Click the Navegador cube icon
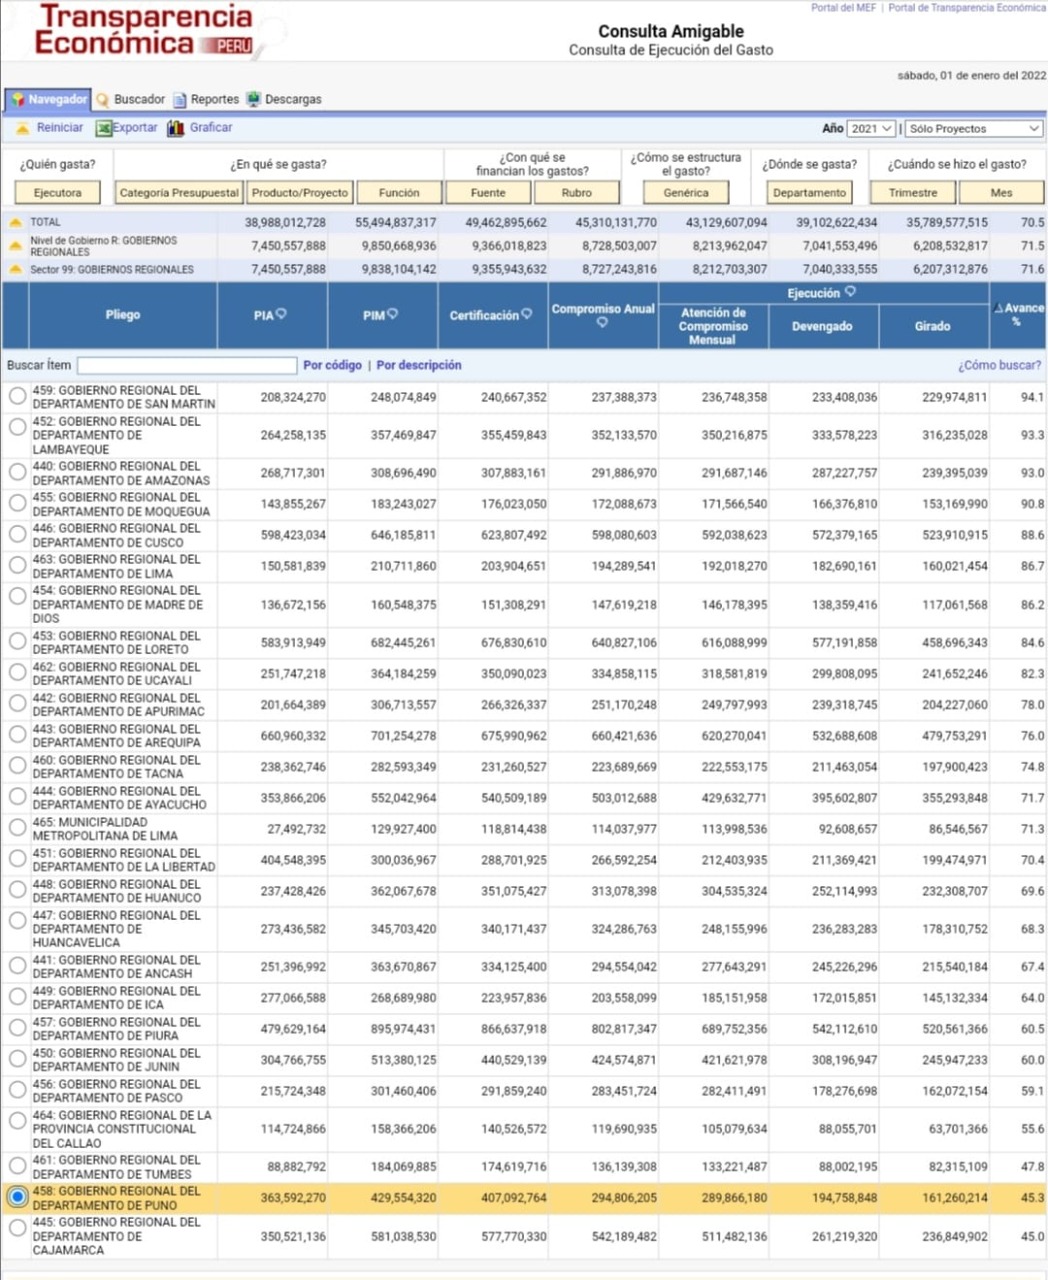This screenshot has width=1048, height=1280. click(17, 100)
